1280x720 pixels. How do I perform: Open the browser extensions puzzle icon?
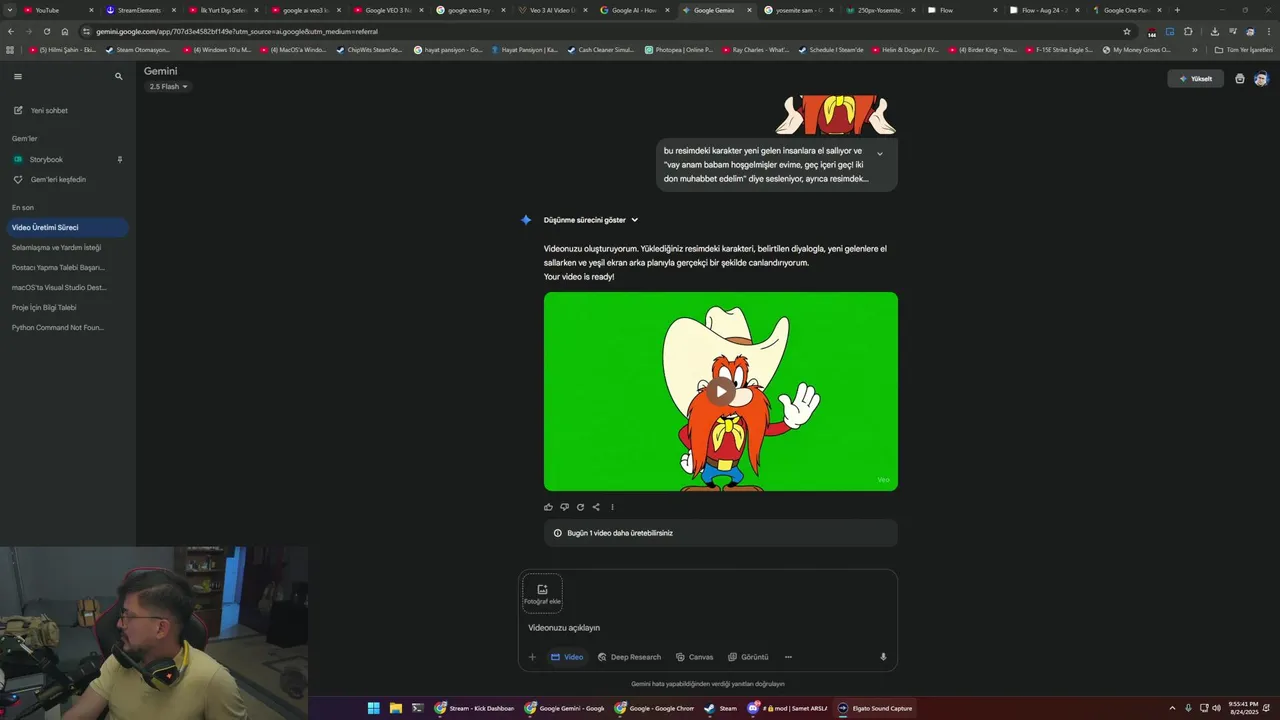tap(1188, 31)
